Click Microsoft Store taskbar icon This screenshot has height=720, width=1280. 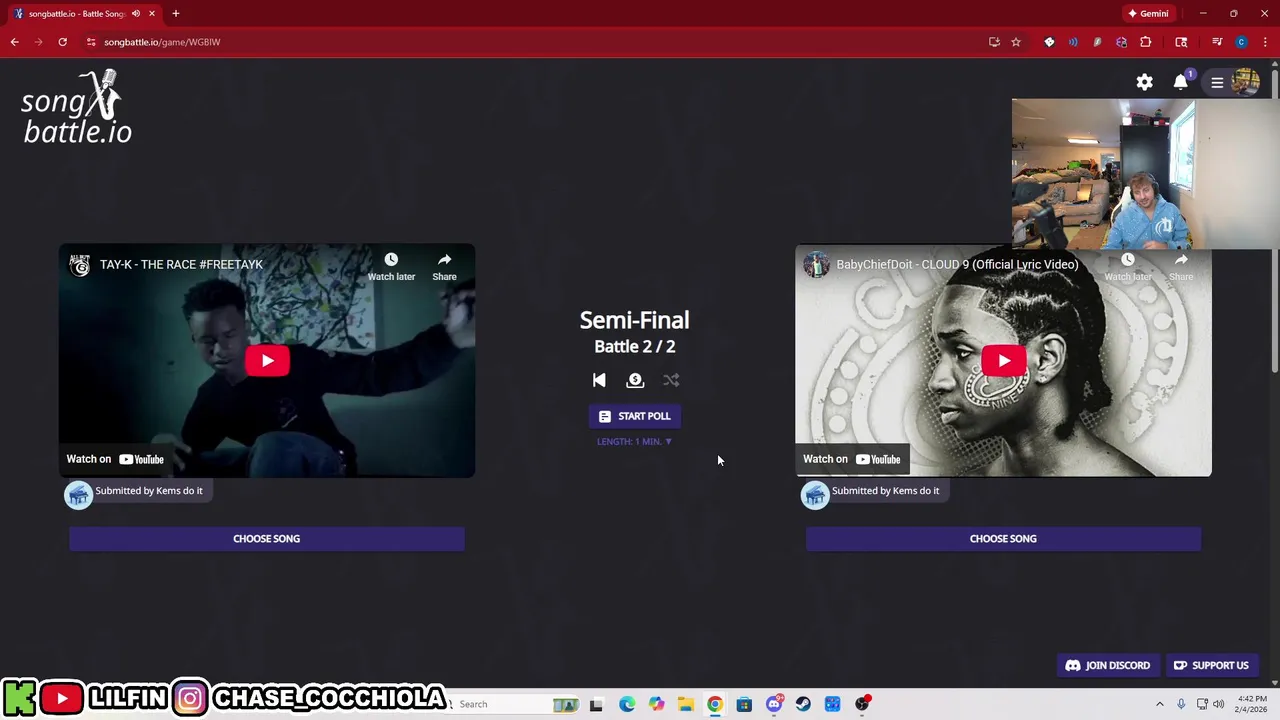(744, 704)
